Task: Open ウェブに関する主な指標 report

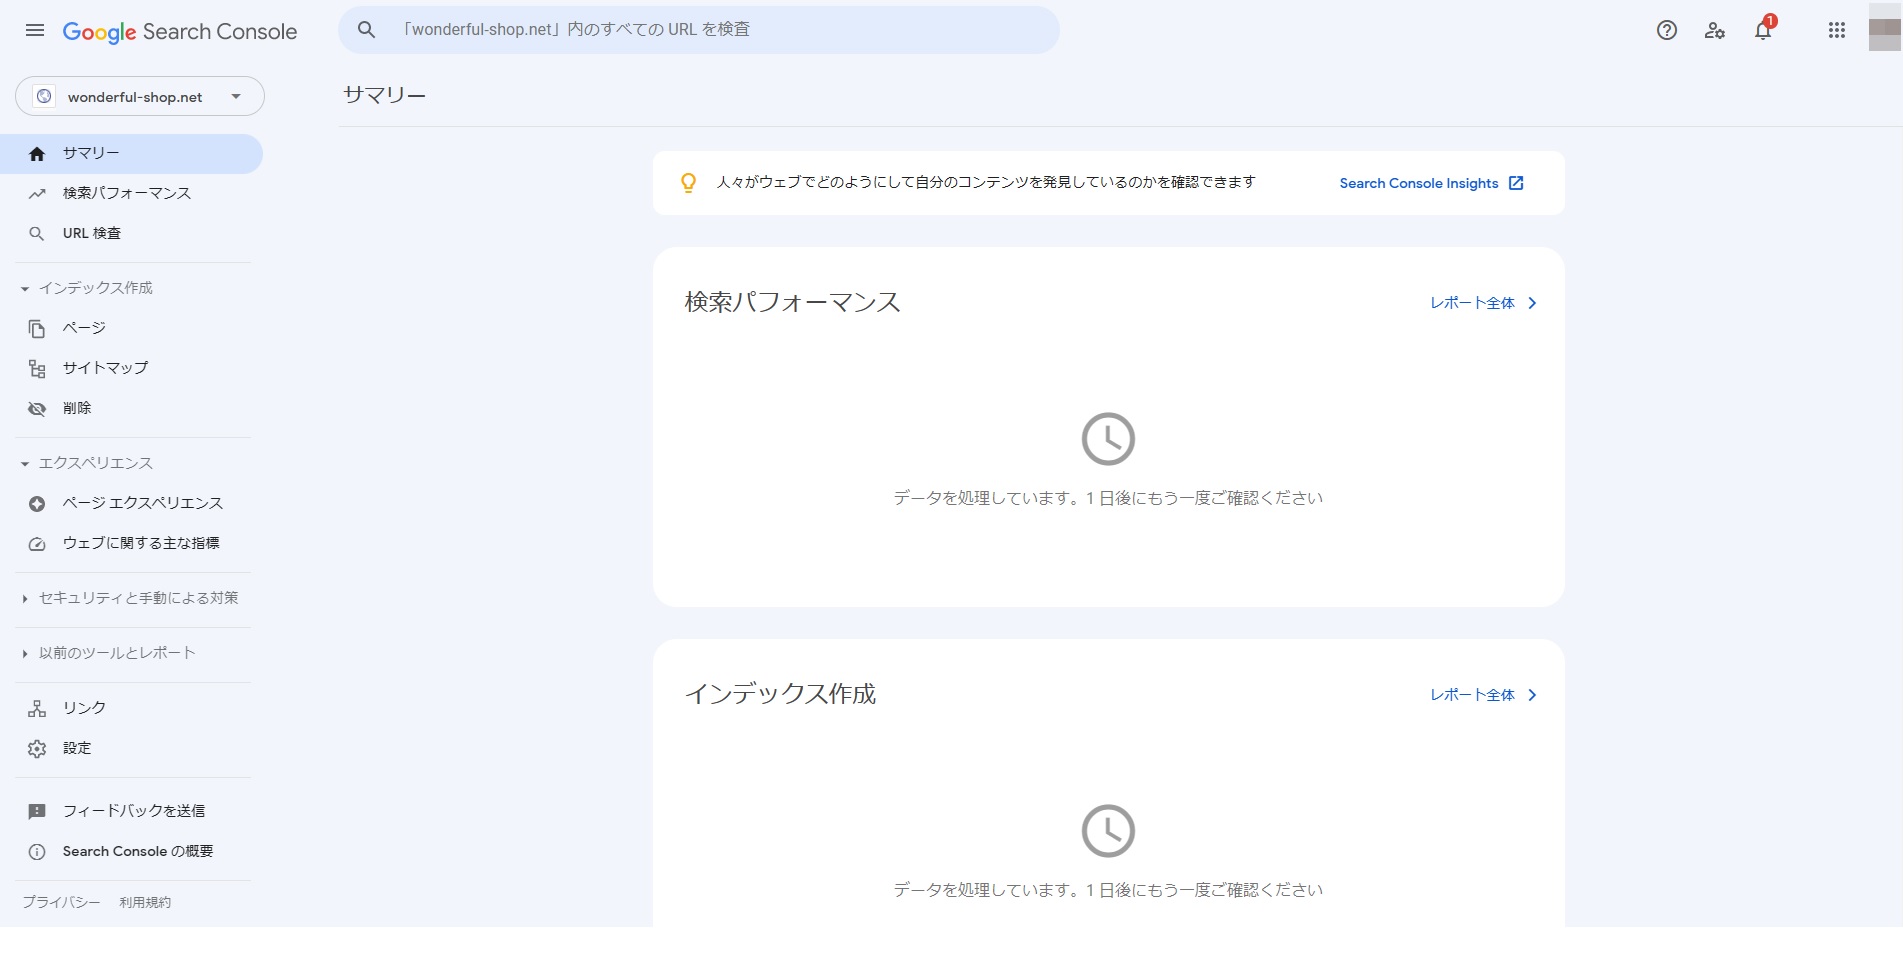Action: point(140,543)
